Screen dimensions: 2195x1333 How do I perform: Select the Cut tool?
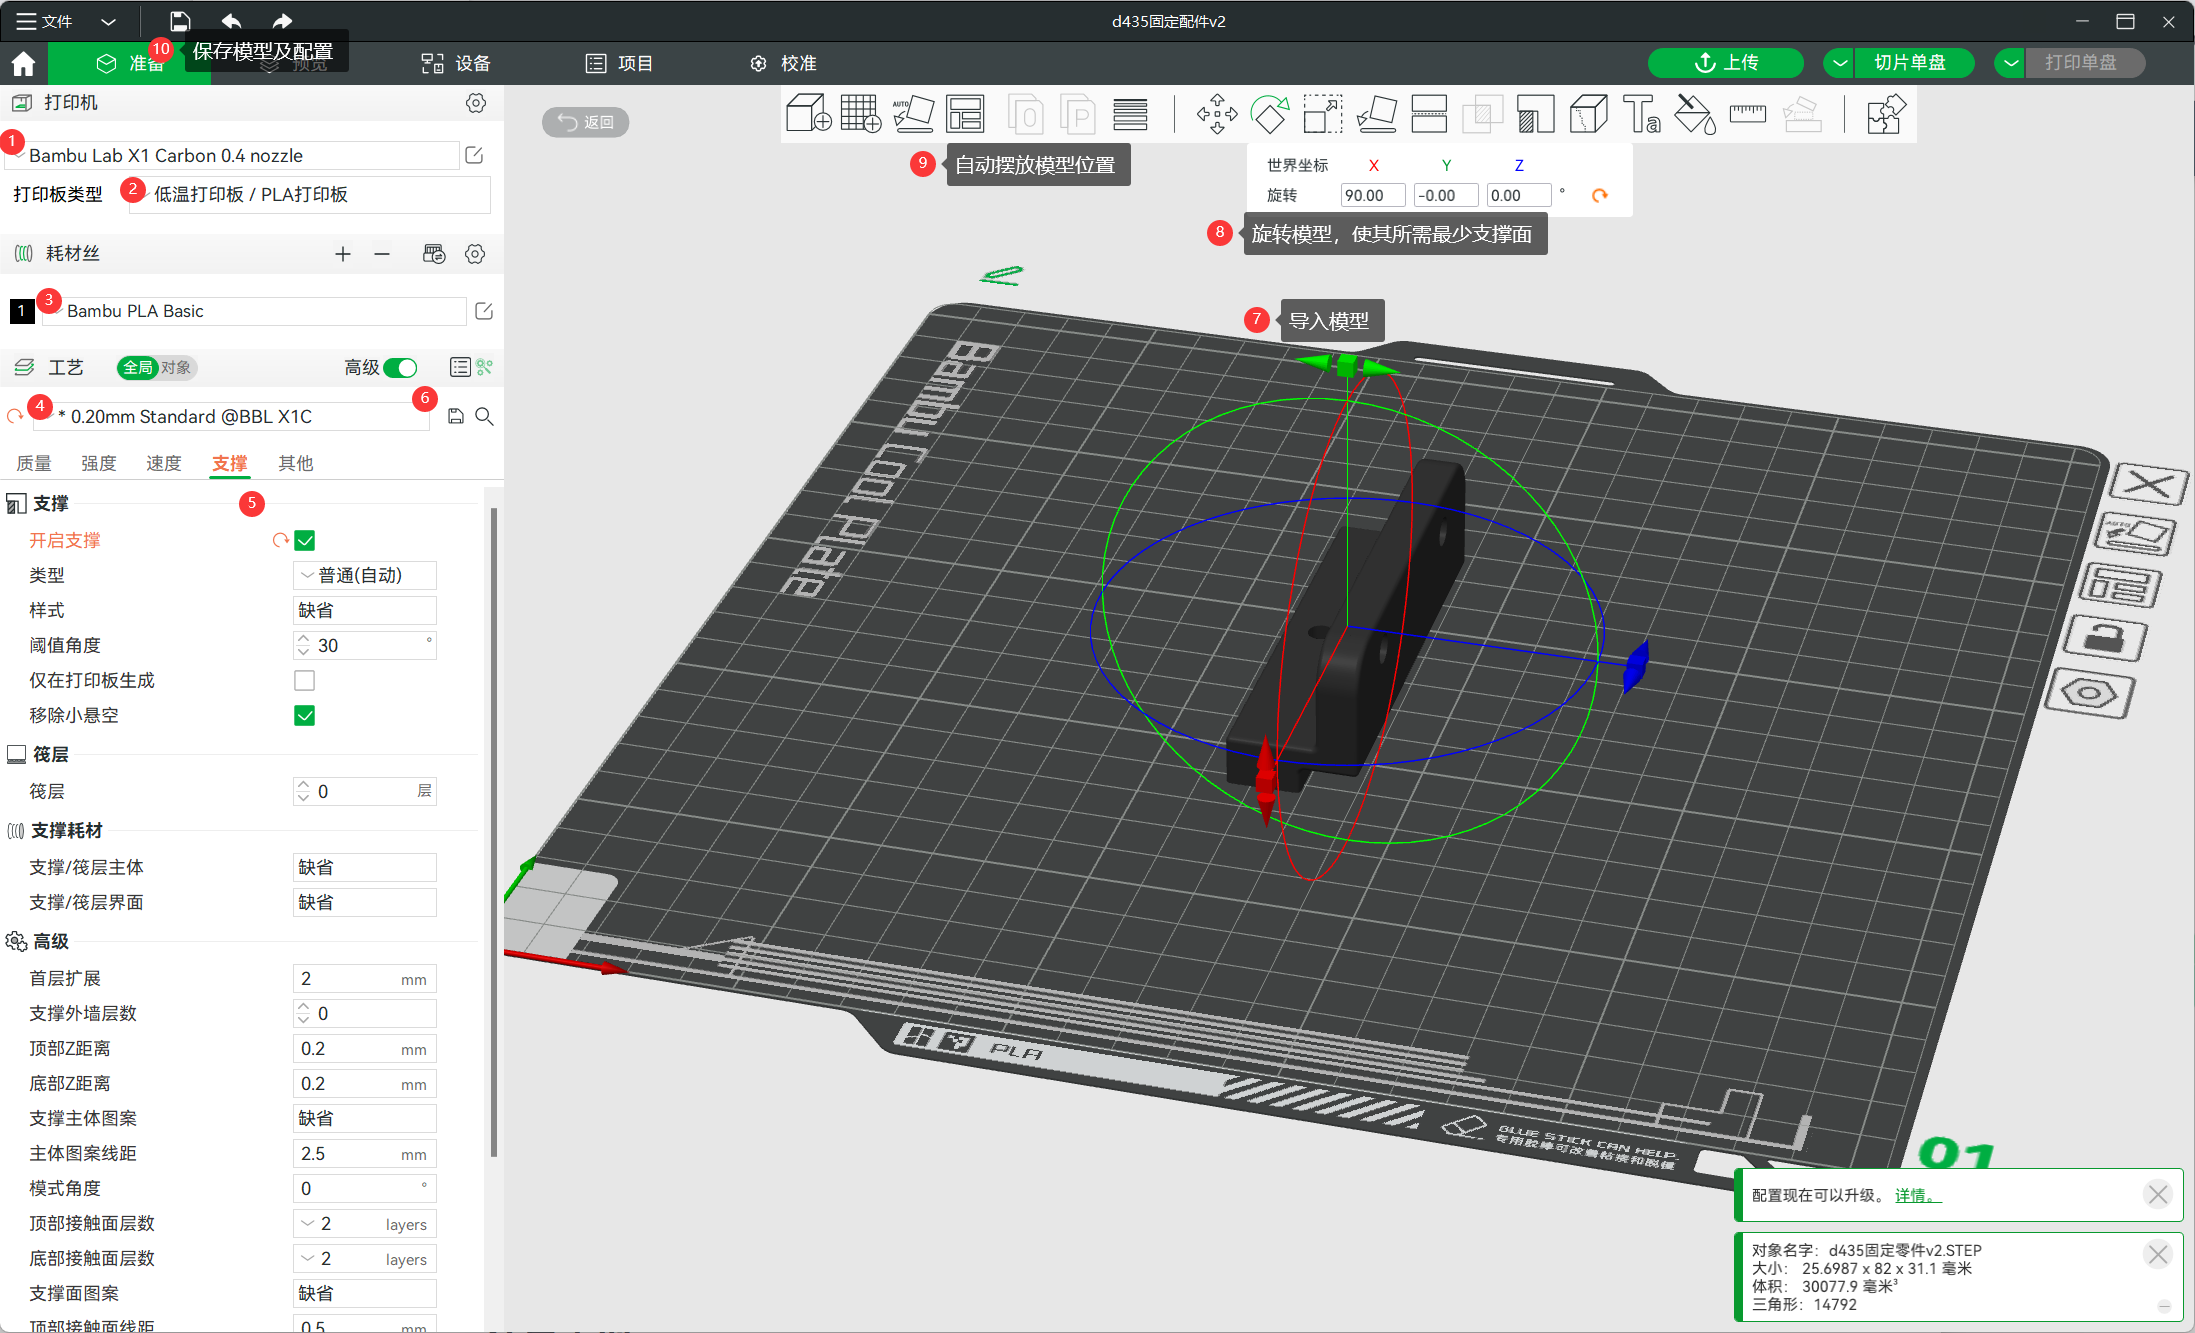click(1429, 113)
